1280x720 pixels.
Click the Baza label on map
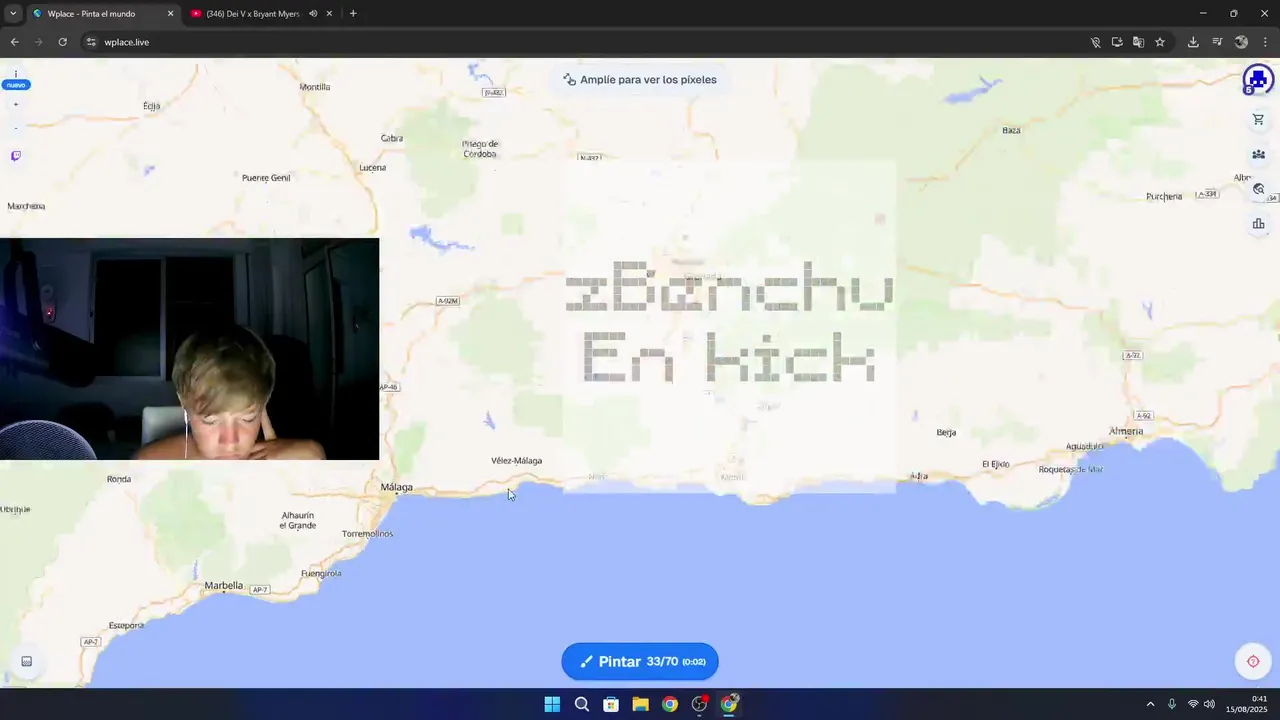(x=1011, y=130)
